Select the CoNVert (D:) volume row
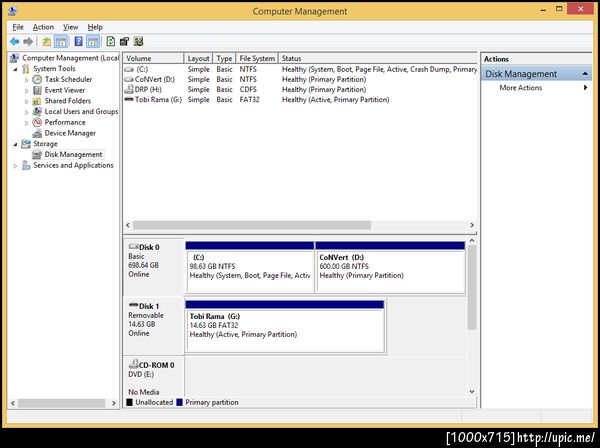 pyautogui.click(x=300, y=79)
